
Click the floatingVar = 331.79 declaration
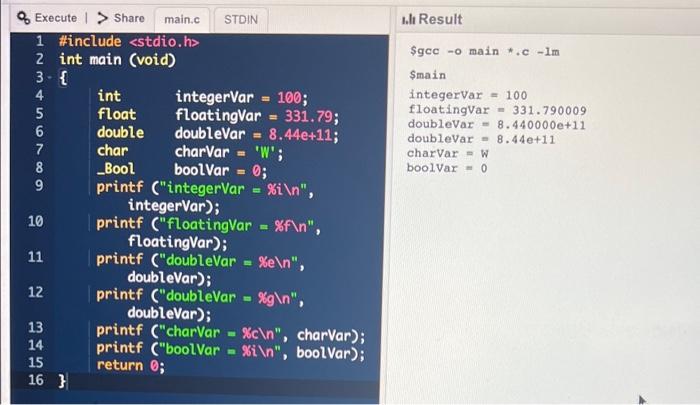tap(218, 115)
